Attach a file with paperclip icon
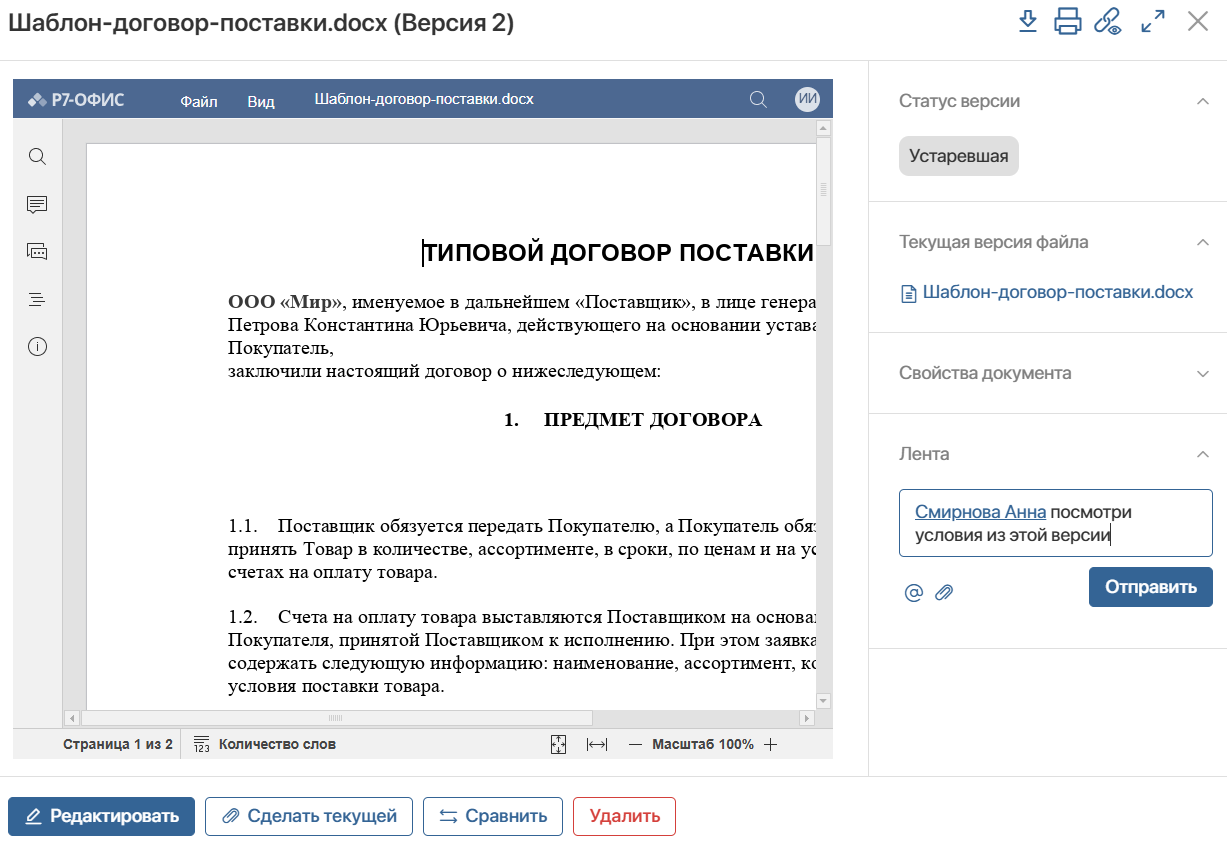The image size is (1227, 842). 944,593
